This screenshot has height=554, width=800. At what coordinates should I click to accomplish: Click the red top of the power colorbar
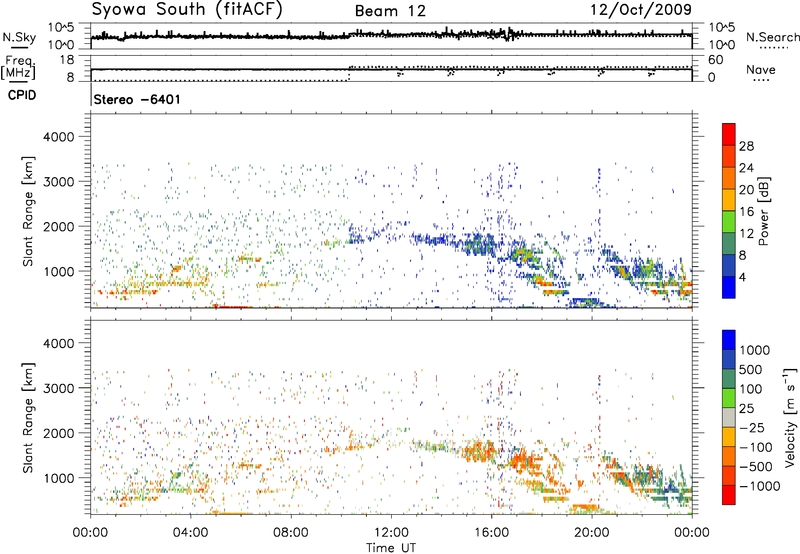[x=729, y=134]
